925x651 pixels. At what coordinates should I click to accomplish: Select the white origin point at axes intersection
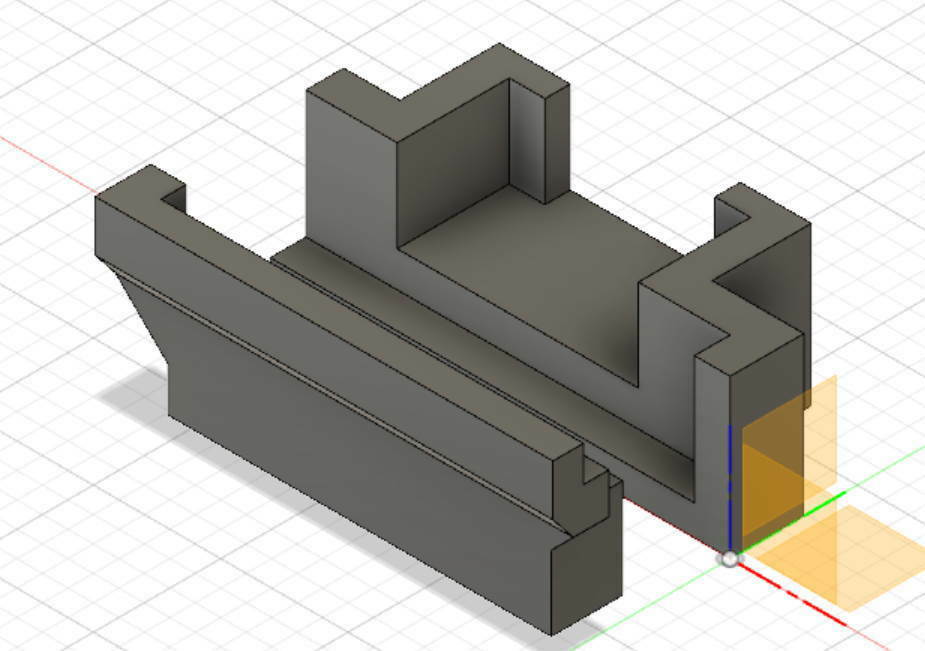[730, 559]
